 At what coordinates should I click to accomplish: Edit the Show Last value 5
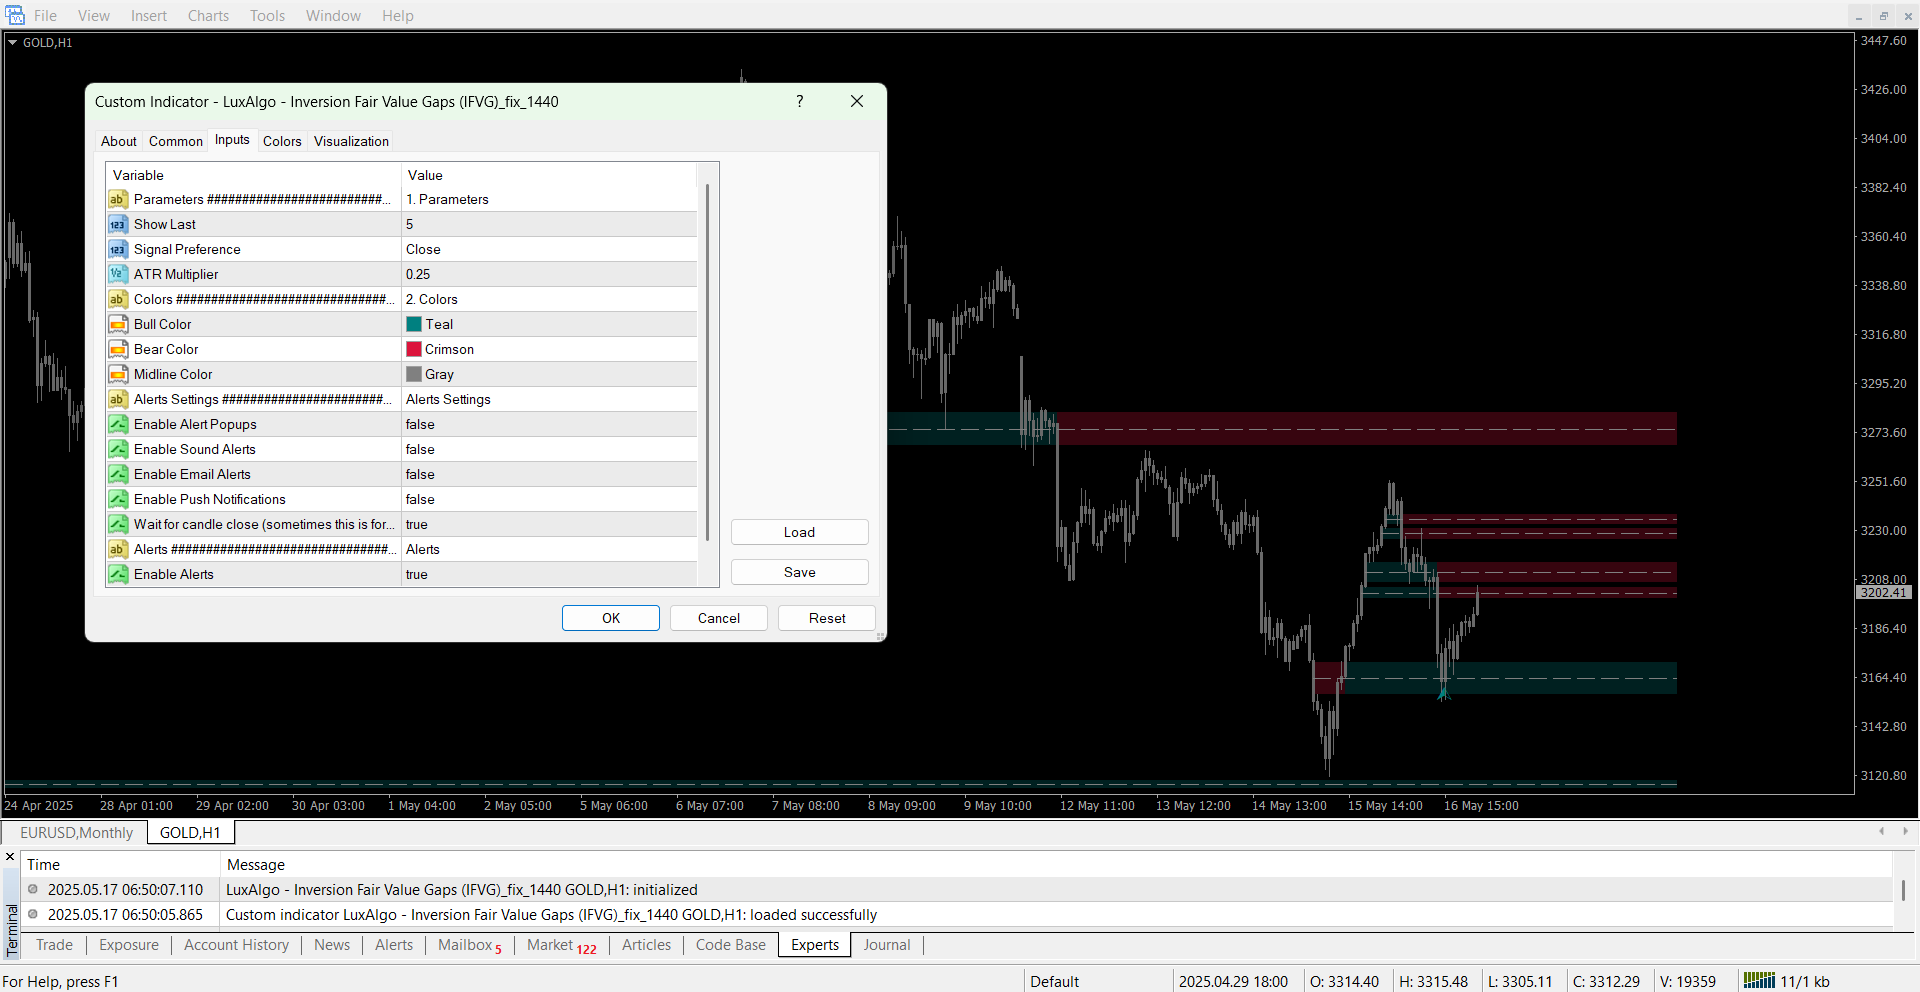(x=549, y=224)
